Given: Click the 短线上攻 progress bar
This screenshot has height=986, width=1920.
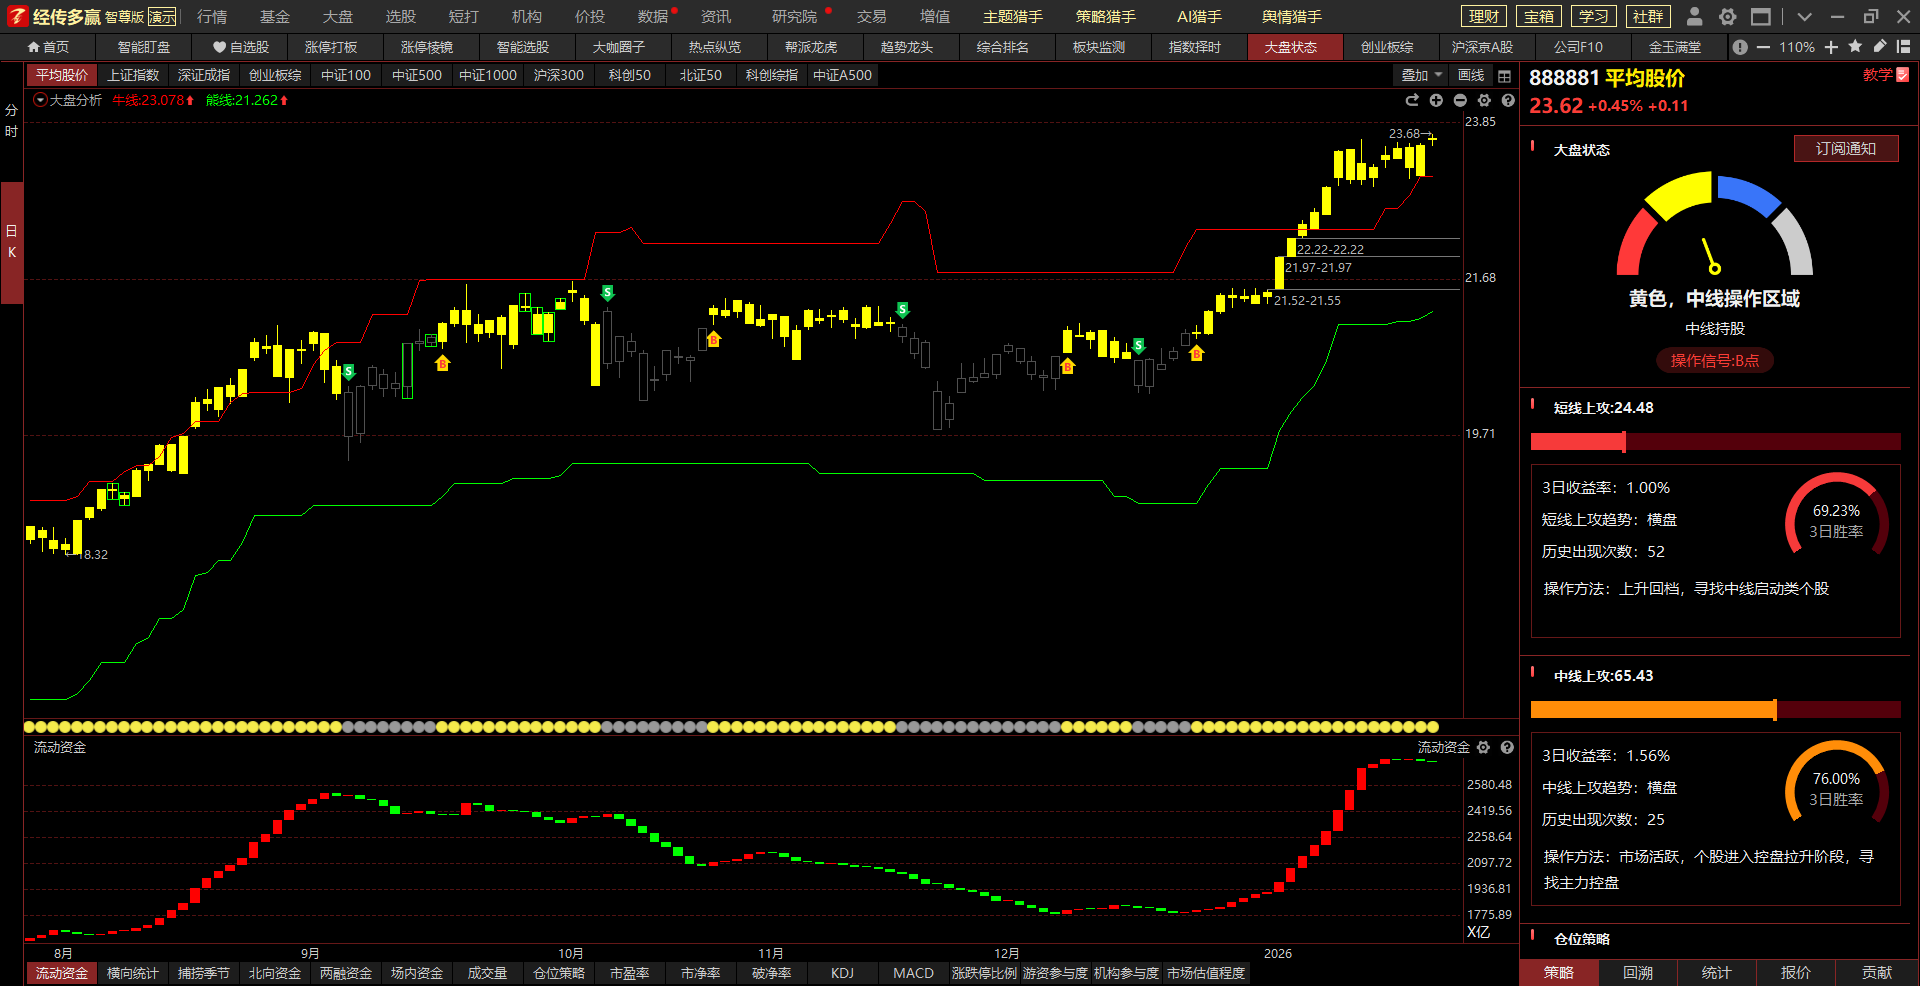Looking at the screenshot, I should click(1715, 442).
